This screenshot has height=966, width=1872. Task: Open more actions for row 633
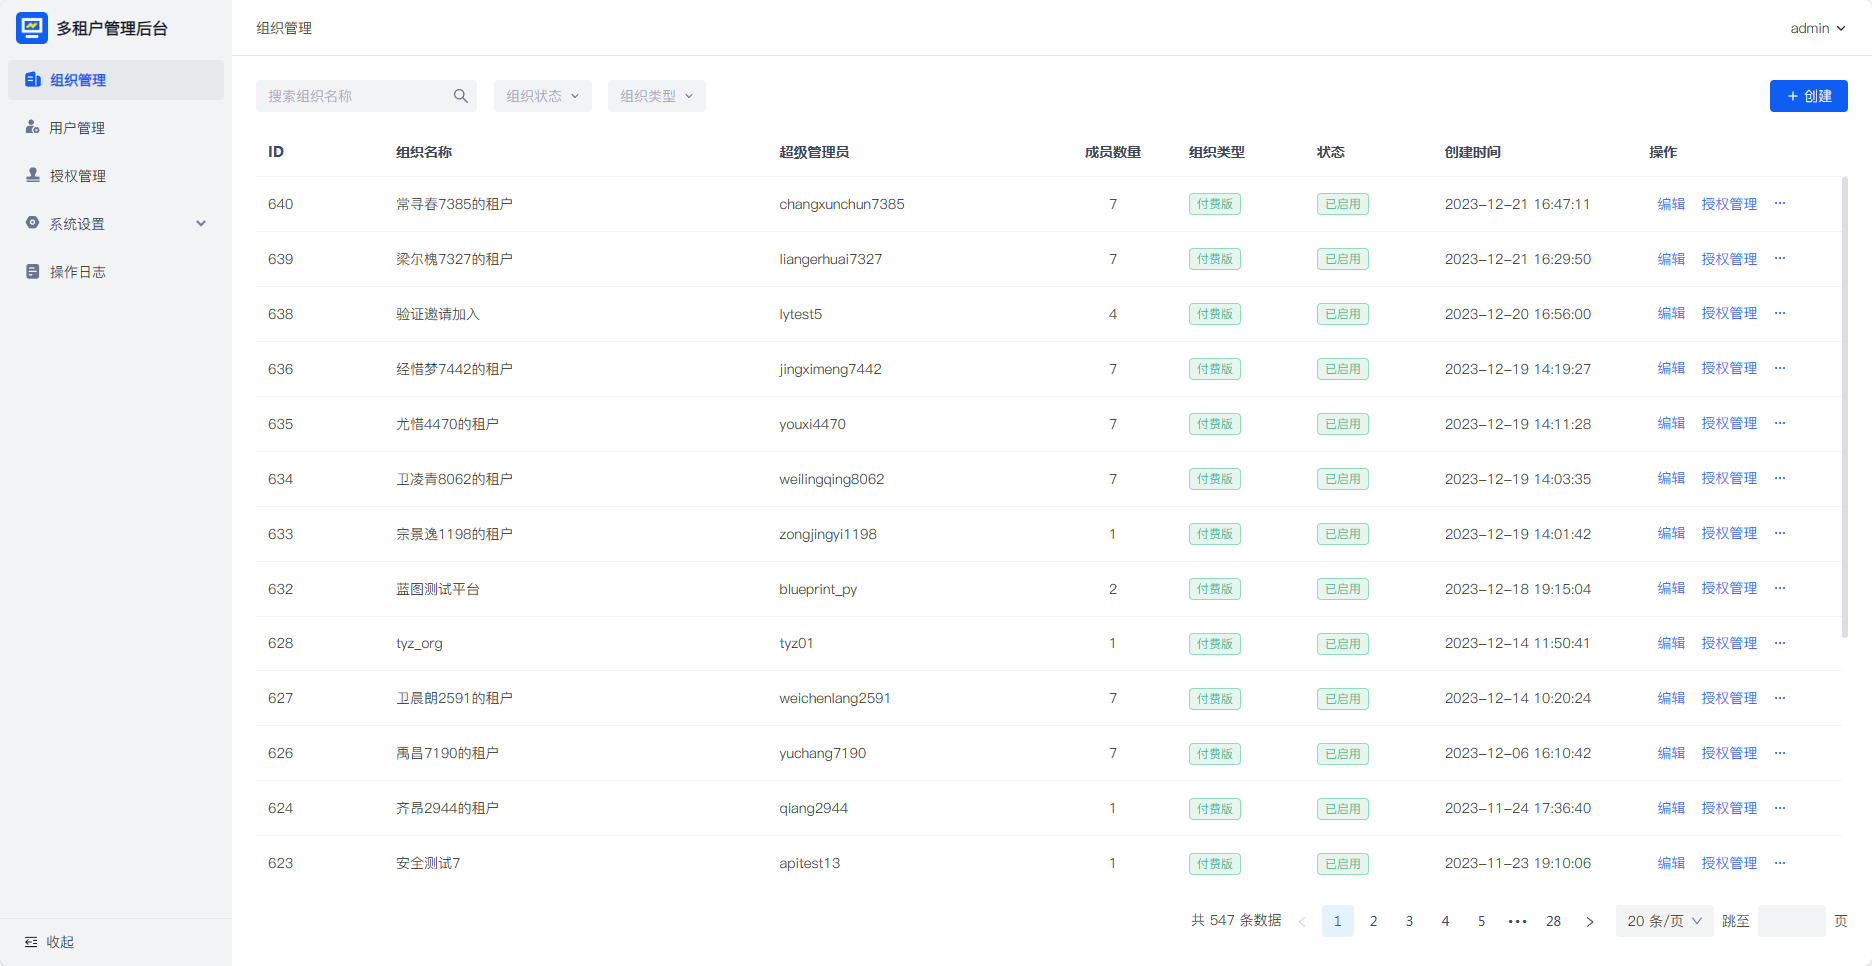tap(1780, 534)
